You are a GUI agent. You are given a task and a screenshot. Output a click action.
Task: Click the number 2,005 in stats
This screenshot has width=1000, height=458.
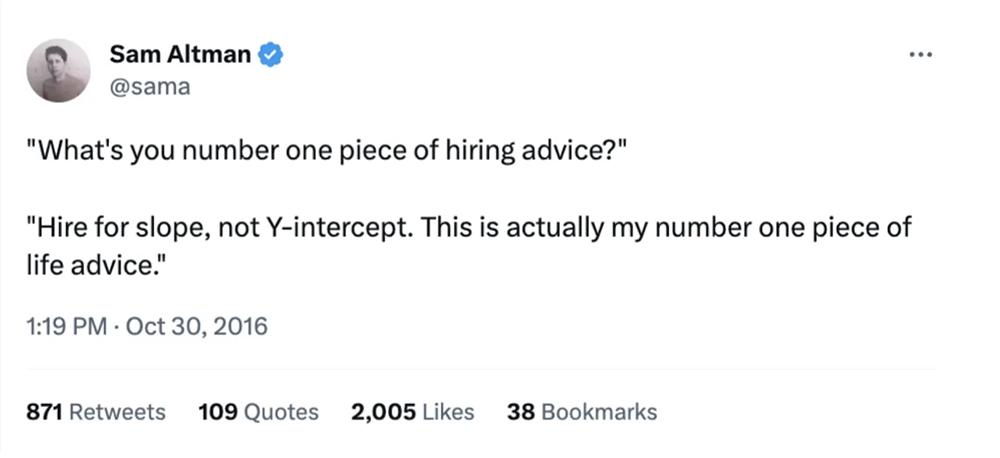[x=384, y=412]
